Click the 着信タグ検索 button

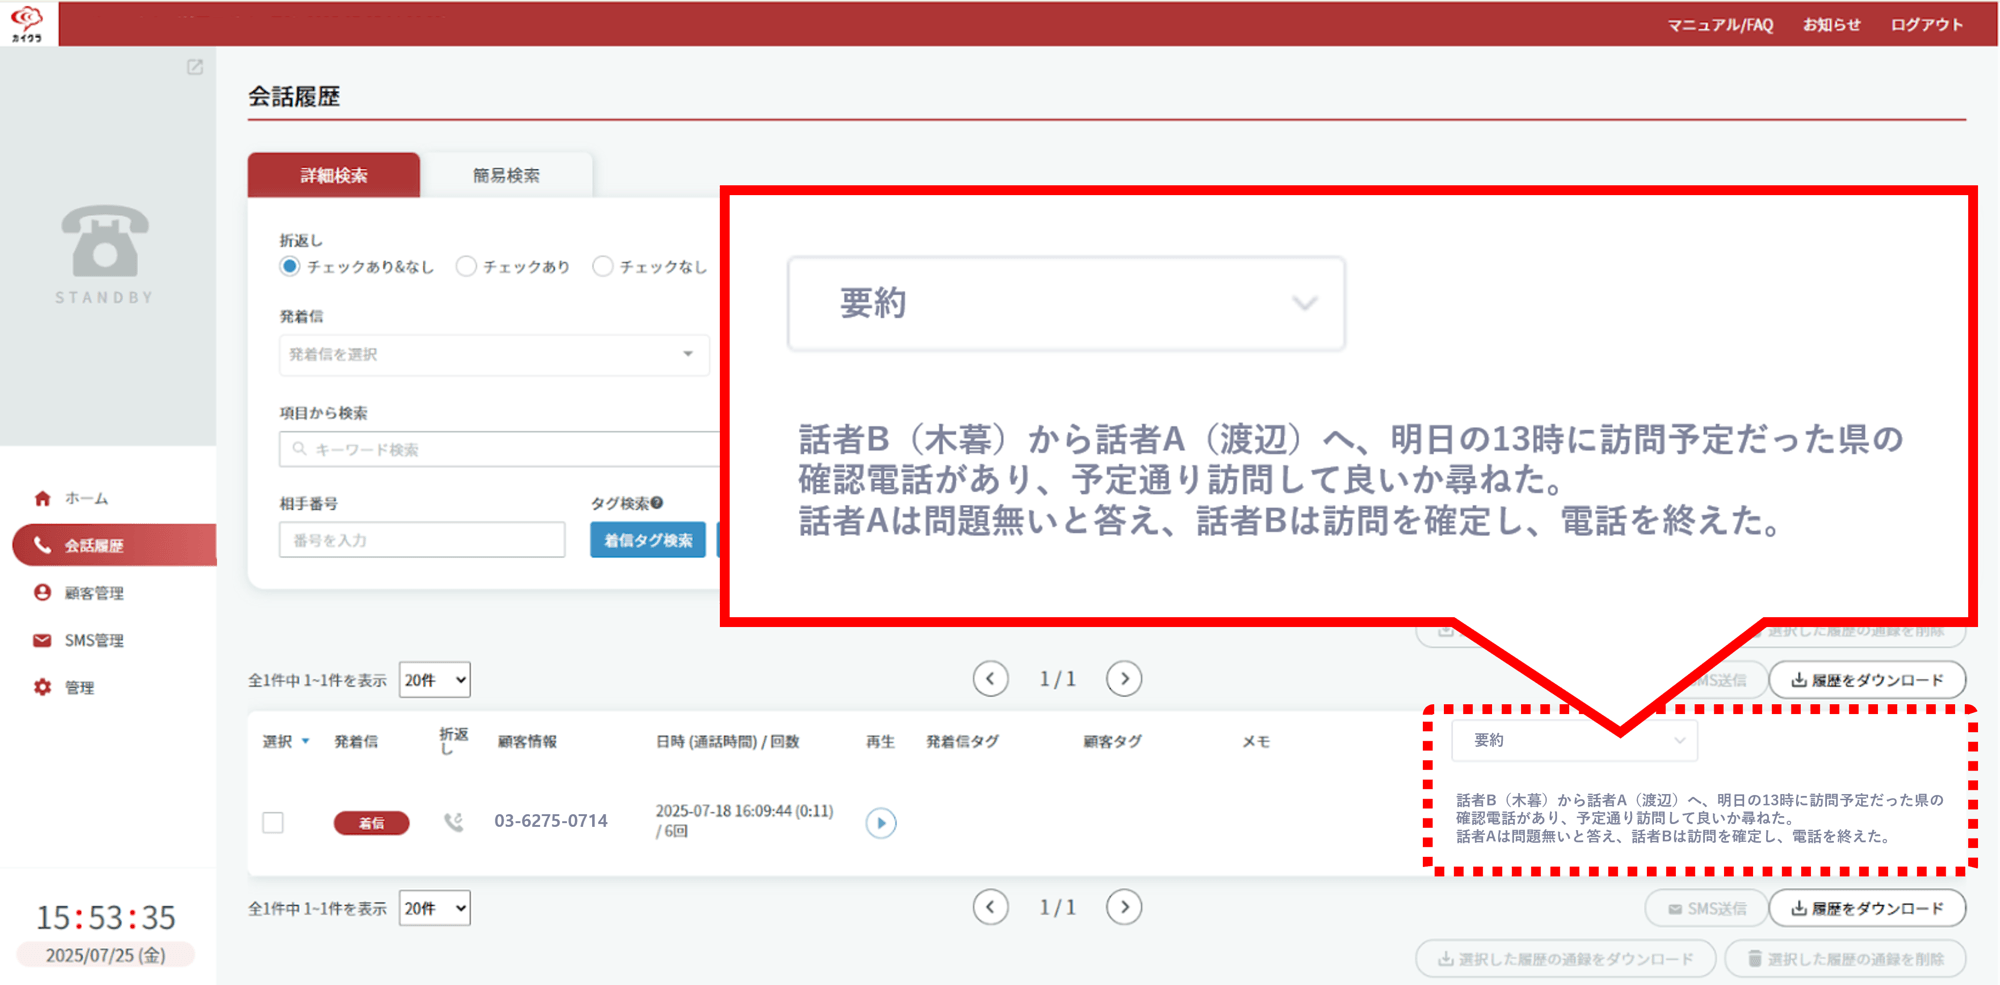pos(647,540)
